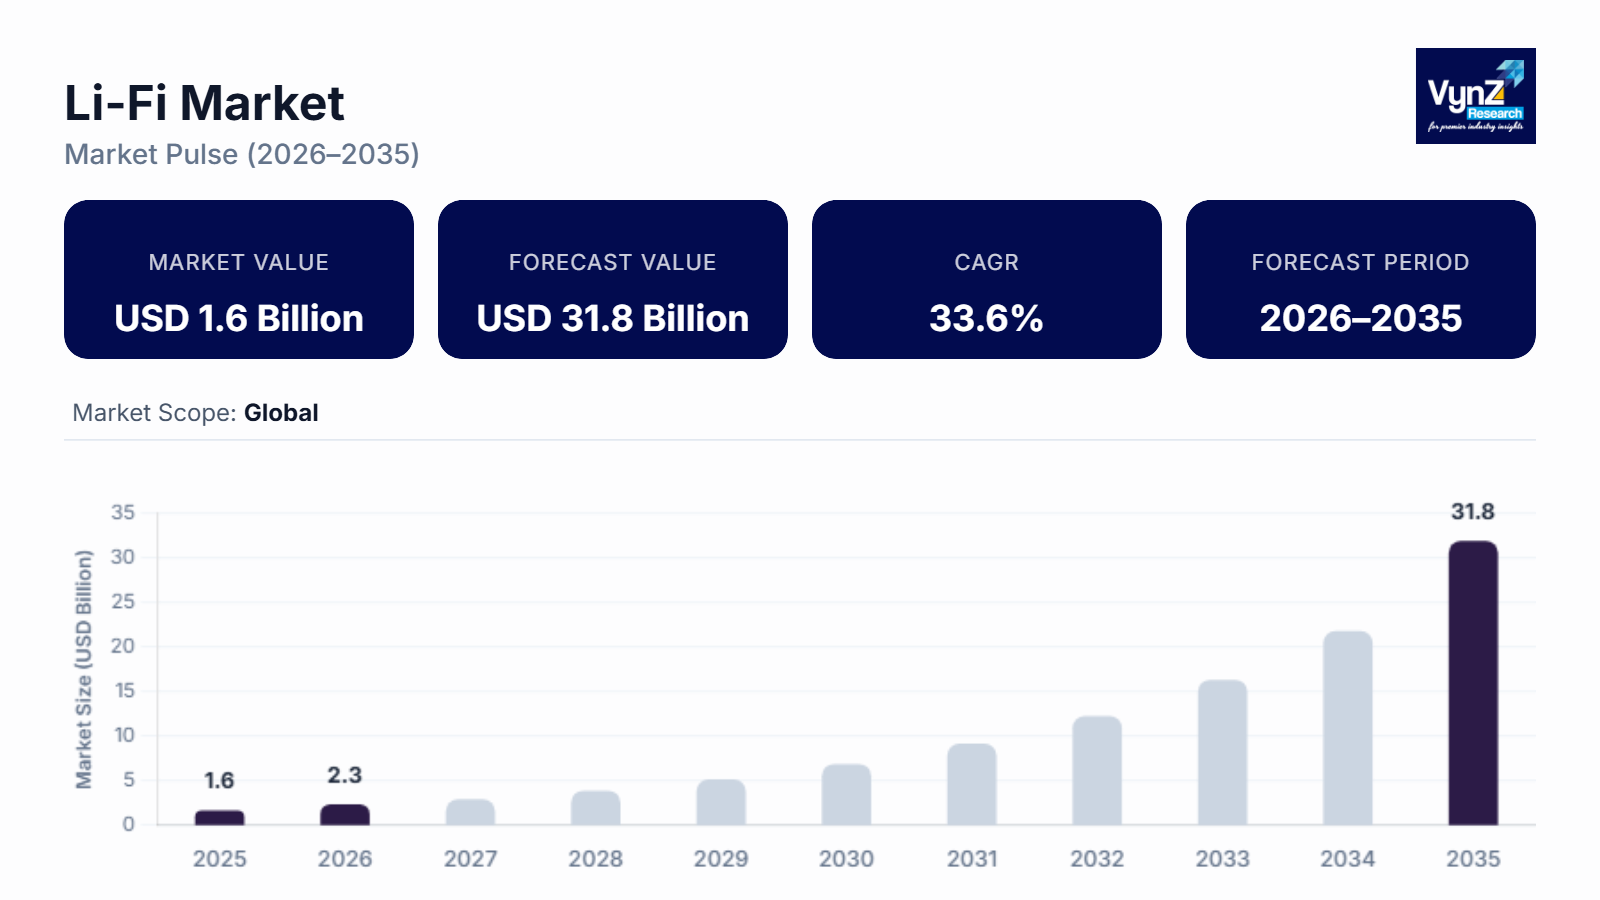Viewport: 1600px width, 900px height.
Task: Select the CAGR 33.6% card
Action: coord(986,279)
